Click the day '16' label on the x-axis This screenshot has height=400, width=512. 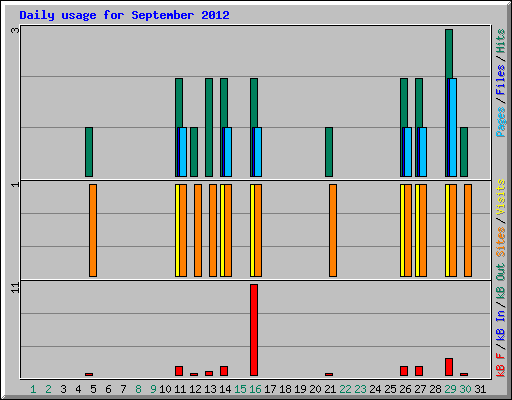[x=255, y=389]
